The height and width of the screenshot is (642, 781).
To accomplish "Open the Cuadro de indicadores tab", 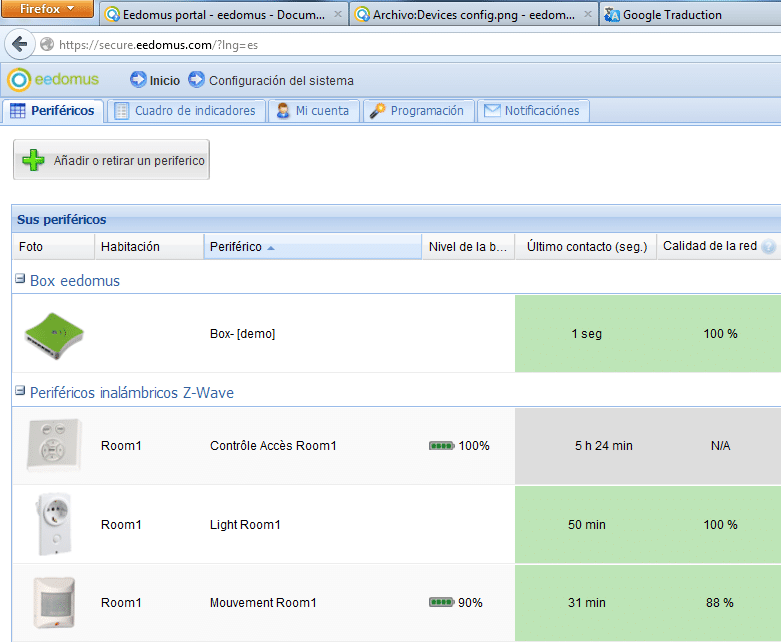I will 185,111.
